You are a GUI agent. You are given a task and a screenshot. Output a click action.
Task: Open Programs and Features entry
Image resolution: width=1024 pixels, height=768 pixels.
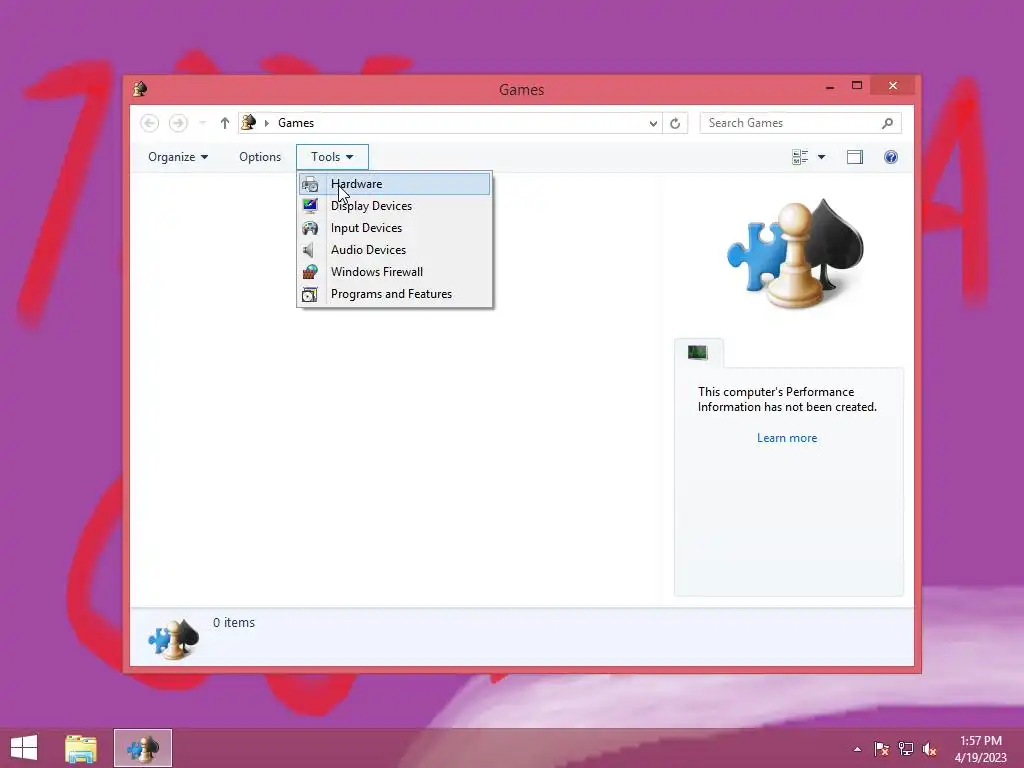(x=394, y=294)
